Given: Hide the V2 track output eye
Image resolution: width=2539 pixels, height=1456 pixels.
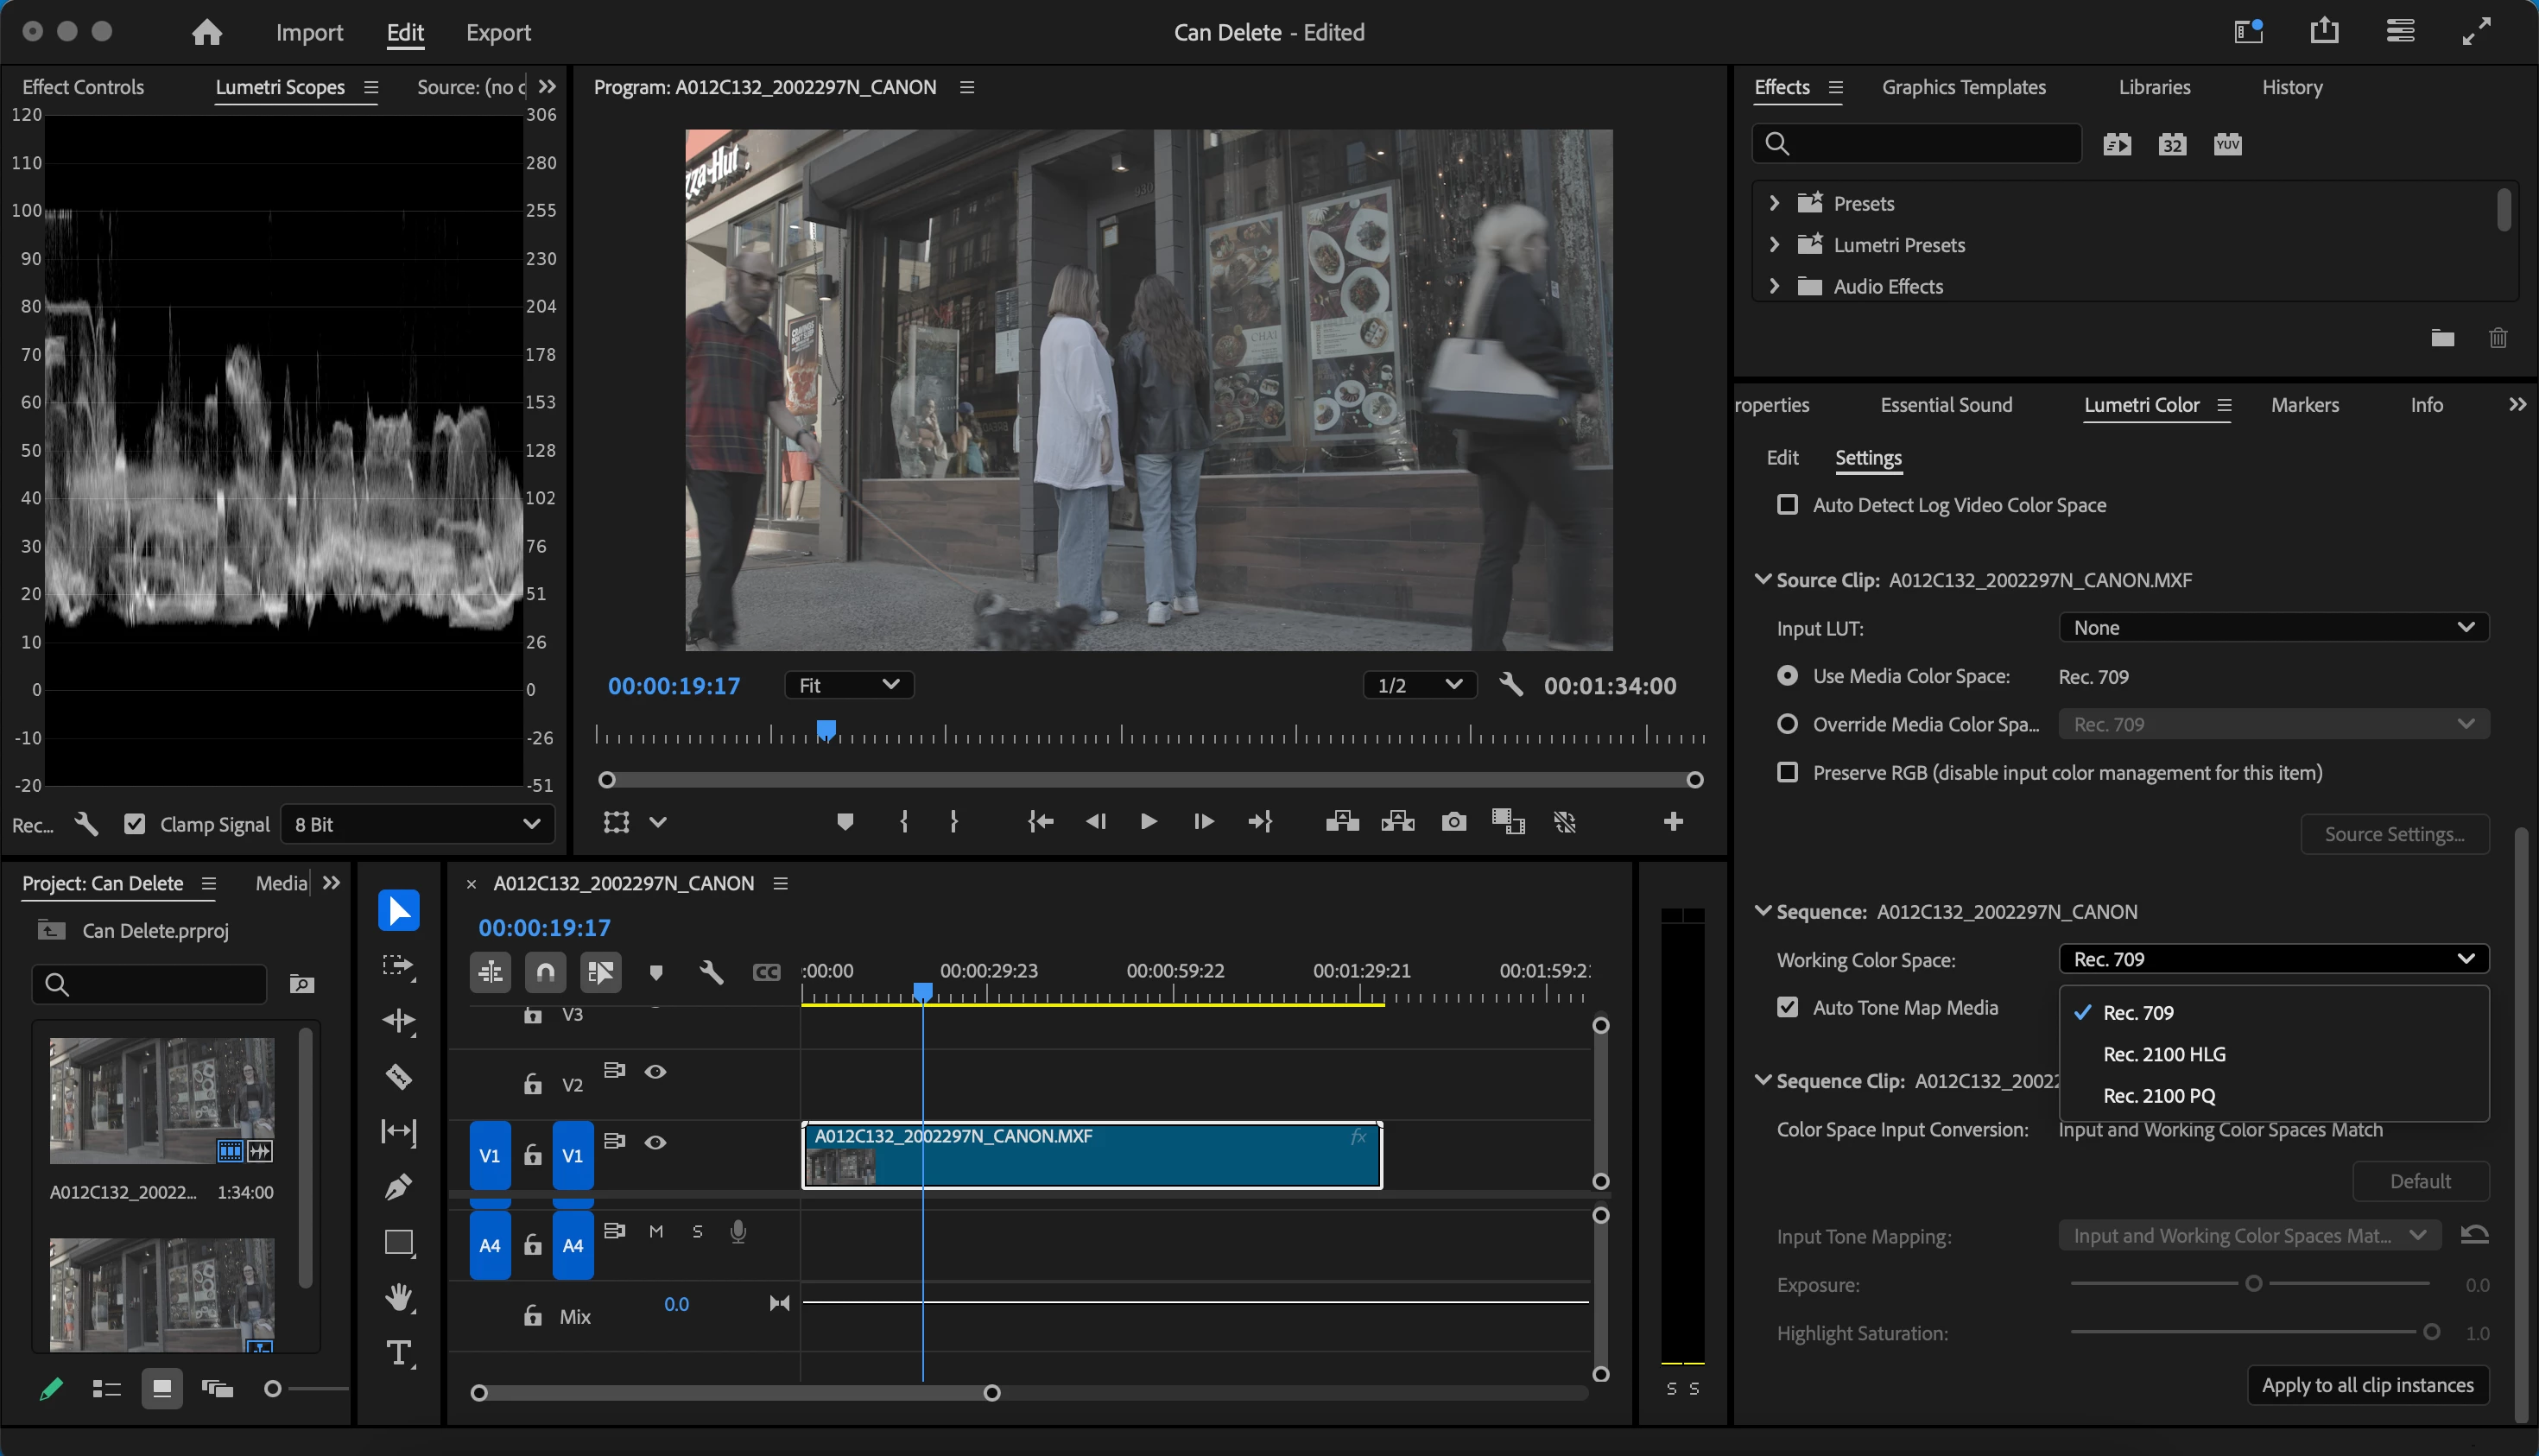Looking at the screenshot, I should coord(655,1072).
